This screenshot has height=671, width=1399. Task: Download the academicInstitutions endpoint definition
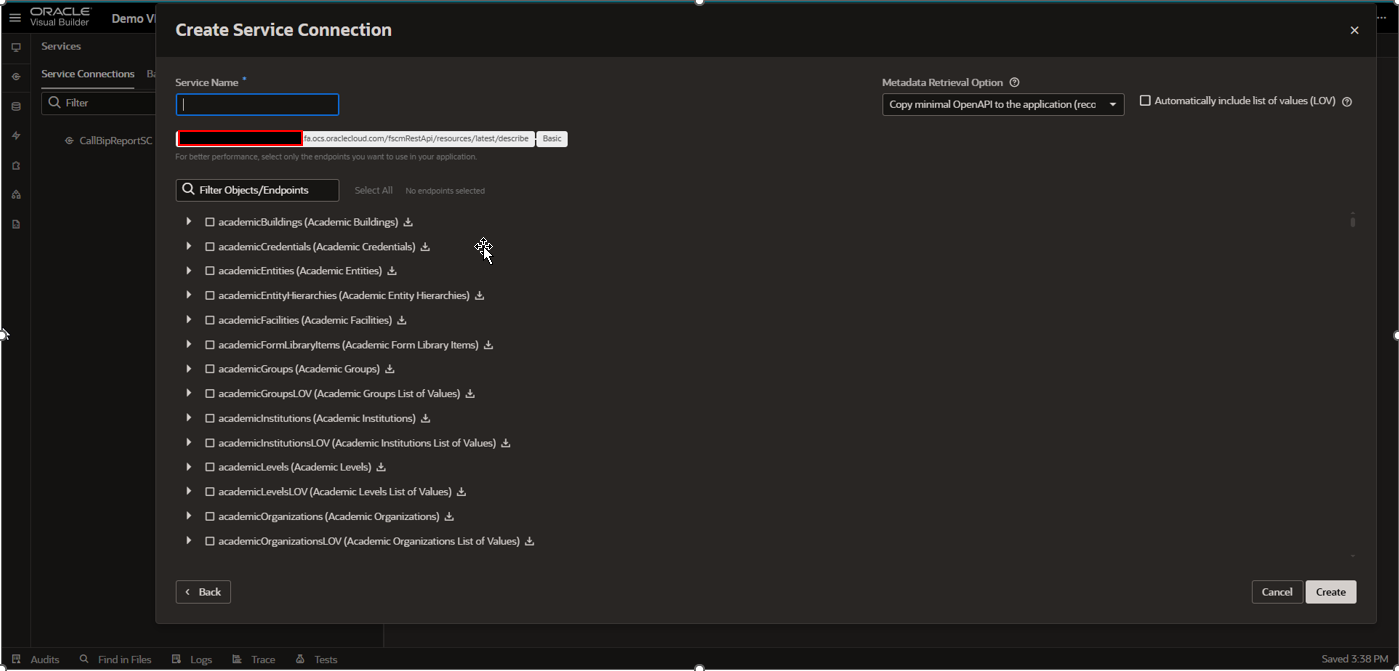pos(425,419)
